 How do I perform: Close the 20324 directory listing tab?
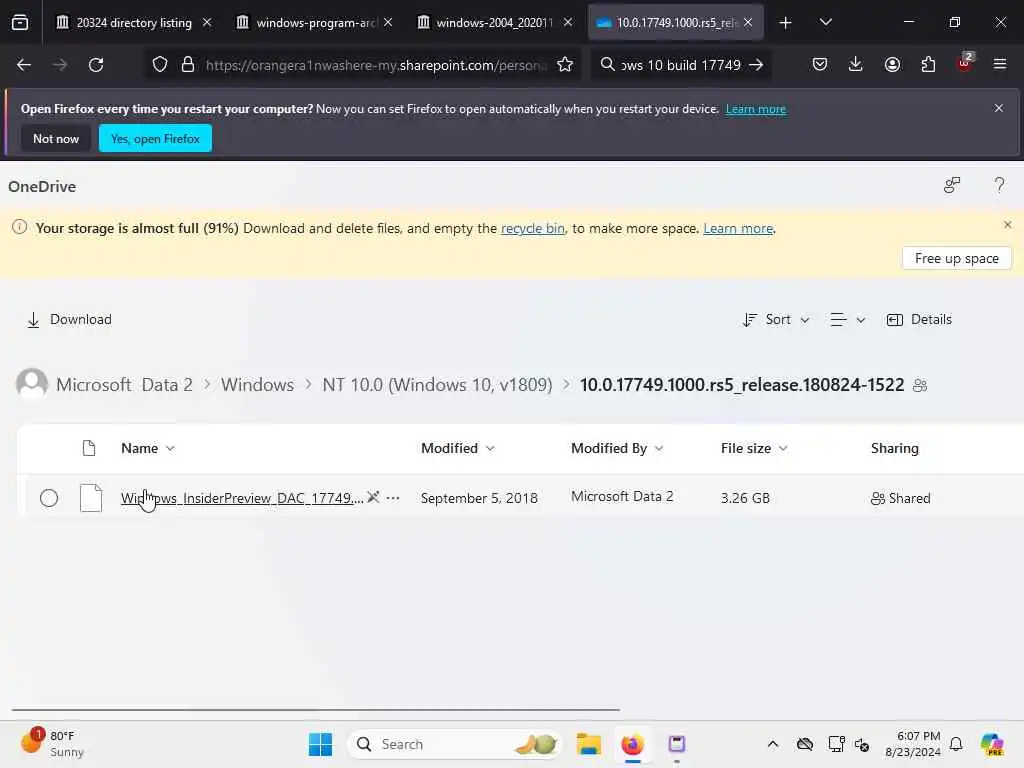(207, 22)
